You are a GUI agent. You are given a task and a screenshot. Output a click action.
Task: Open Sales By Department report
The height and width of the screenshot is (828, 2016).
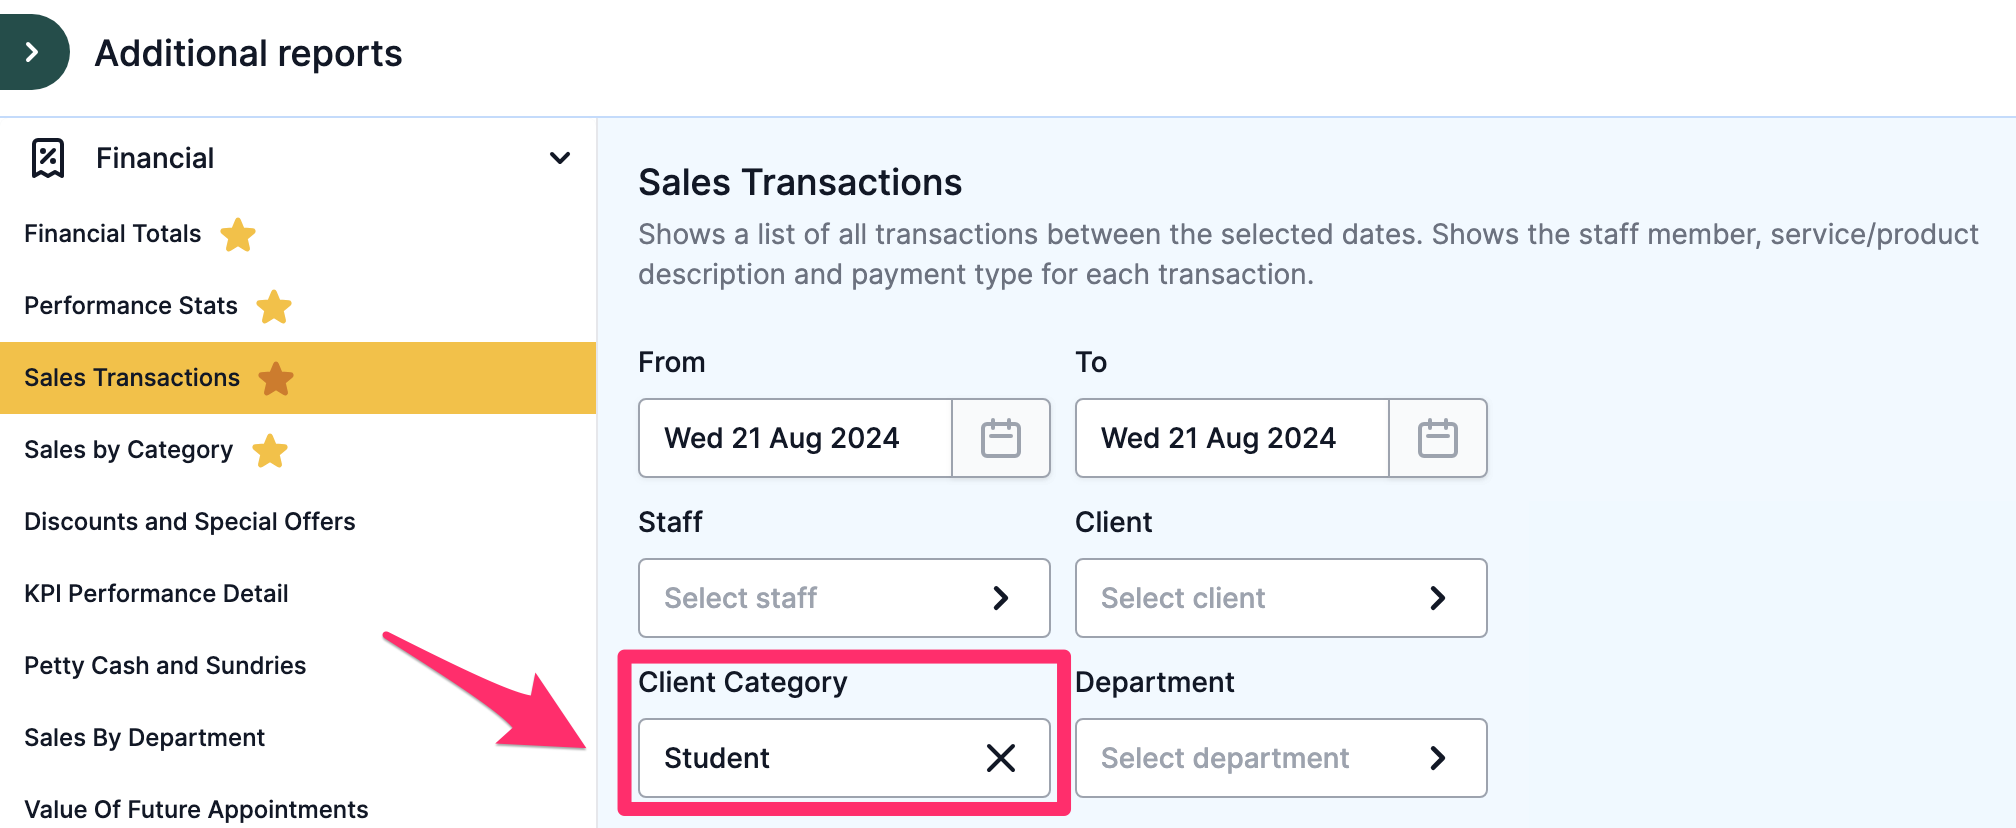[144, 738]
